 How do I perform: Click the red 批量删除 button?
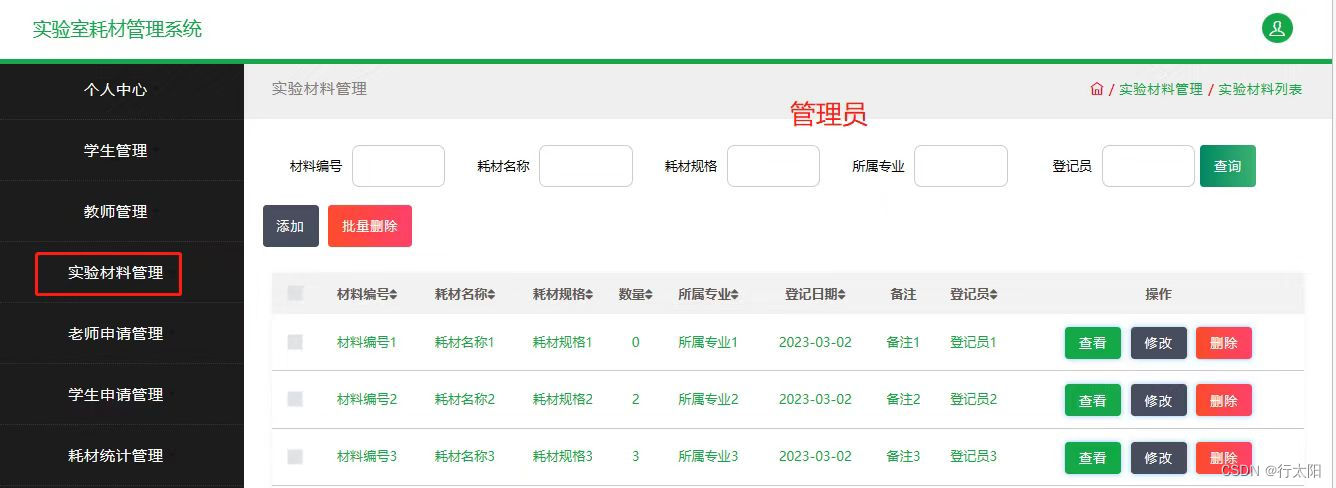click(370, 226)
